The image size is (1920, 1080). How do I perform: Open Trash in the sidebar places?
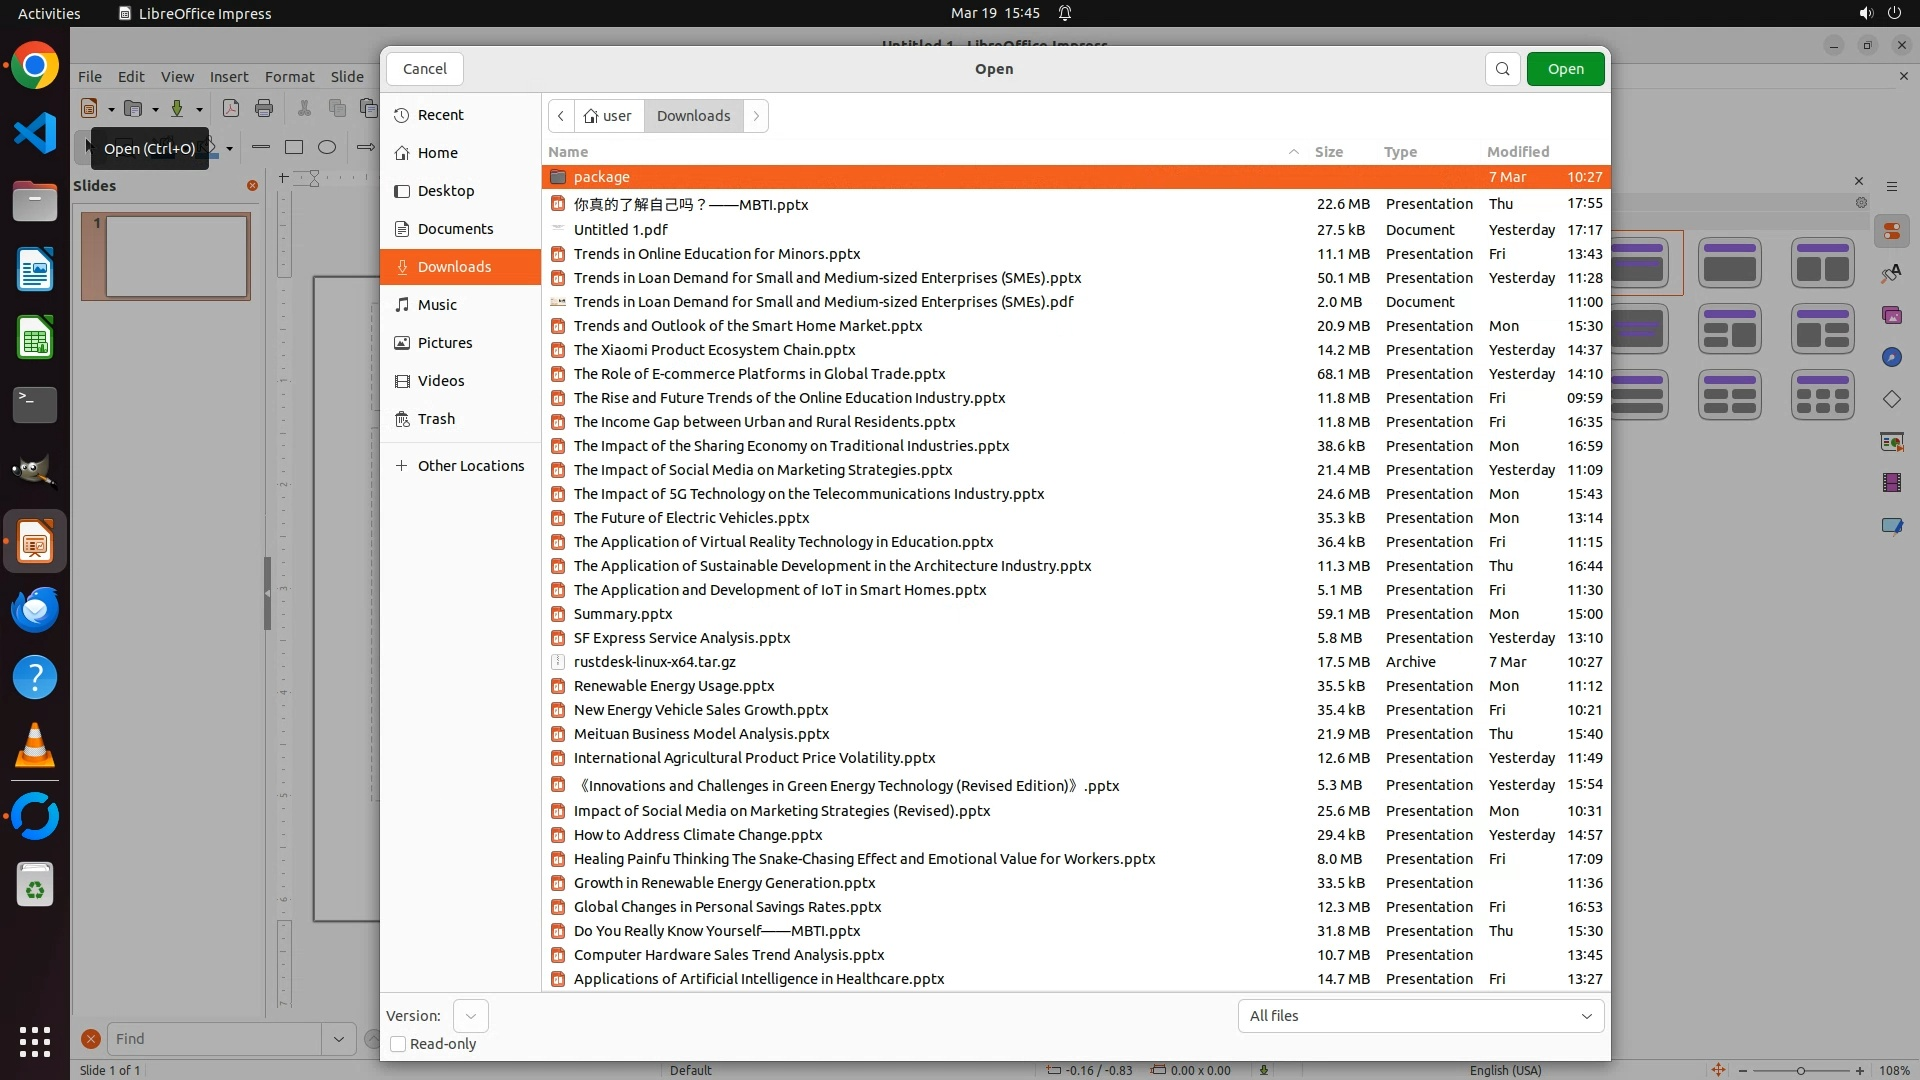click(436, 419)
